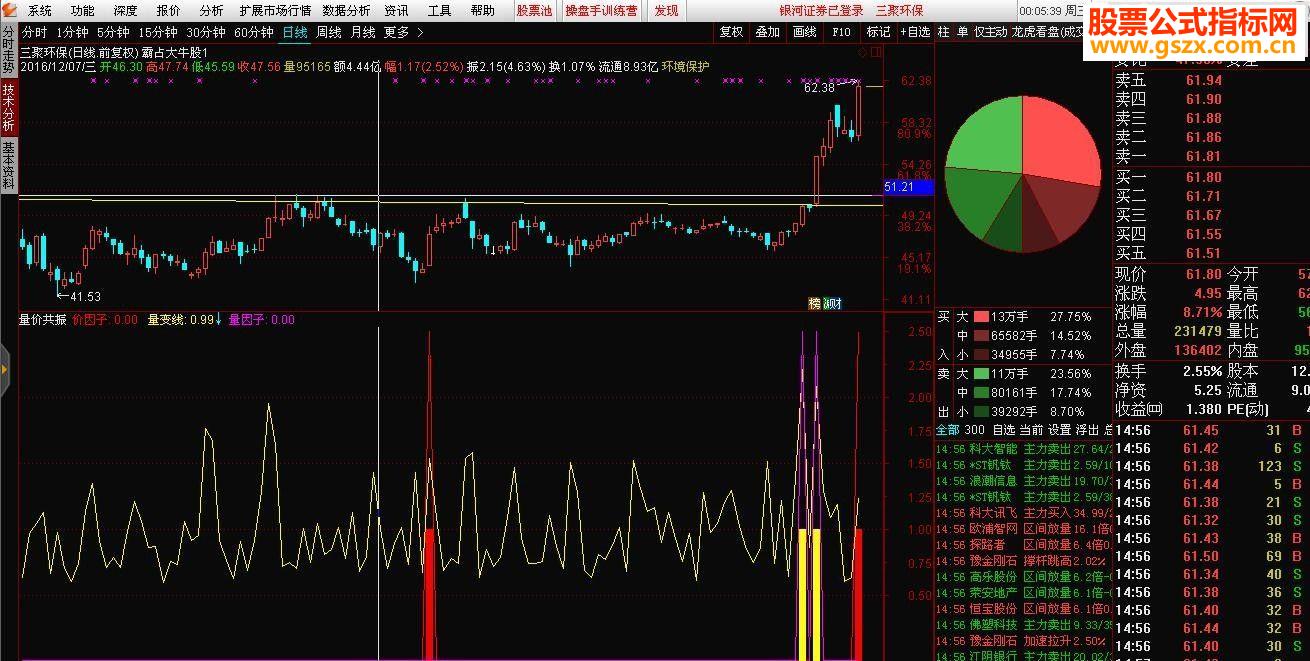
Task: Click the bright green large-sell legend swatch
Action: click(x=981, y=374)
